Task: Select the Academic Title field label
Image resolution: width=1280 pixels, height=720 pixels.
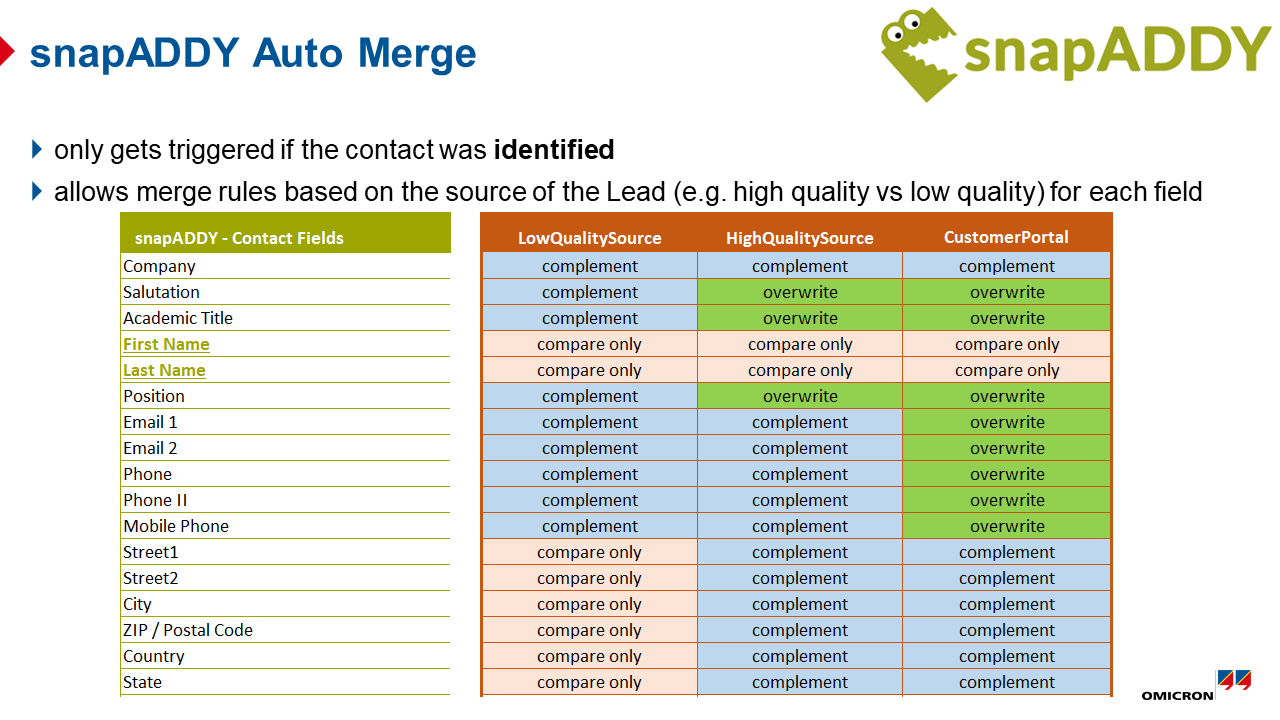Action: 178,318
